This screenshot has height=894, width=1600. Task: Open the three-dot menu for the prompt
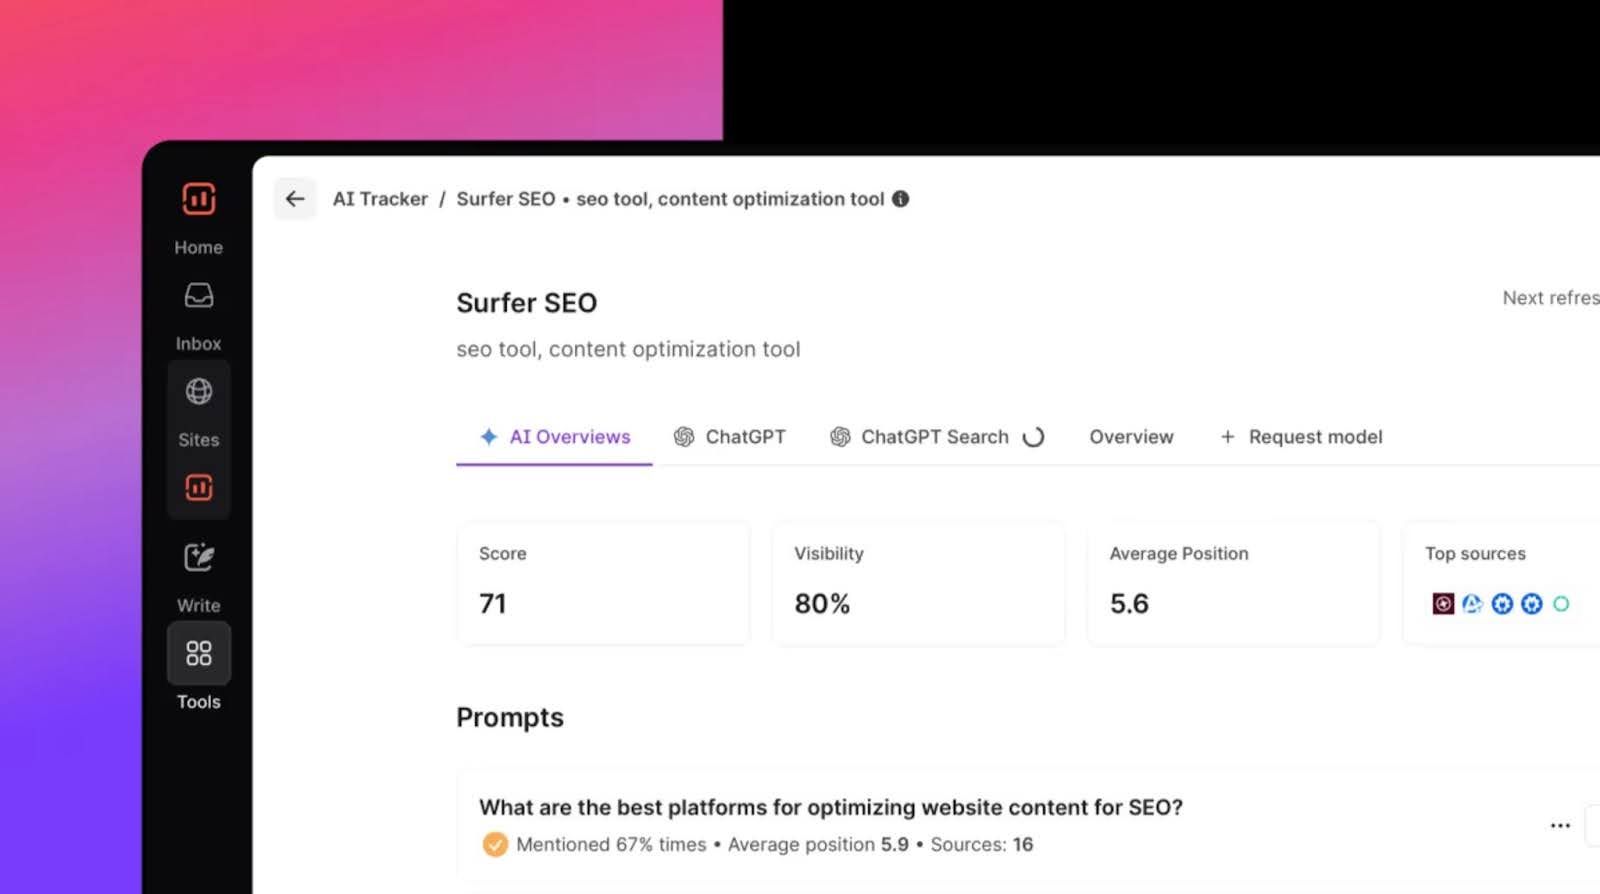pyautogui.click(x=1560, y=826)
